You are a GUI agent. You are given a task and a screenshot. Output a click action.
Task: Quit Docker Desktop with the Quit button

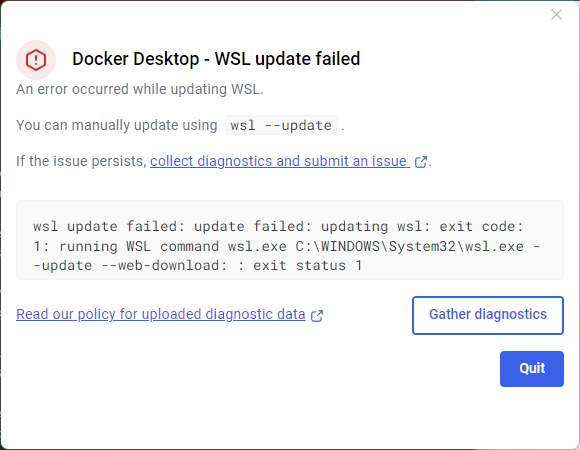click(532, 369)
